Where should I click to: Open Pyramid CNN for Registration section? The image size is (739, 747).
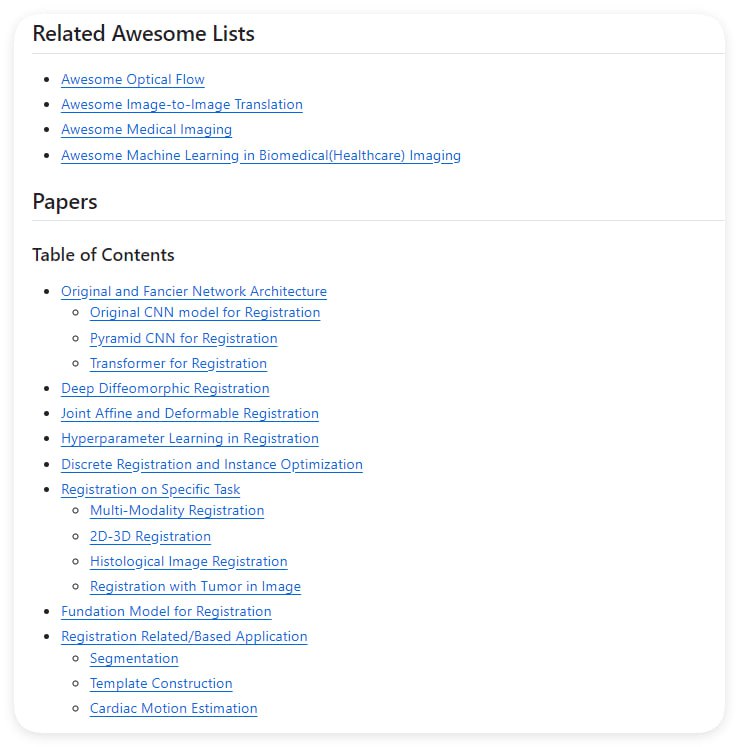click(183, 338)
